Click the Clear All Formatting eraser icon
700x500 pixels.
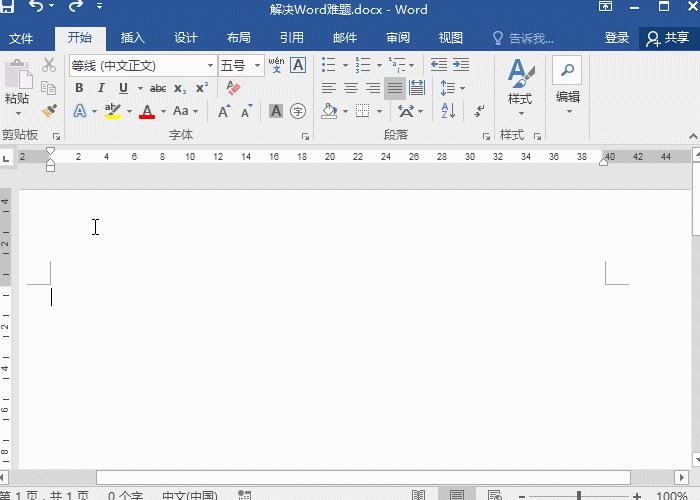[x=233, y=88]
